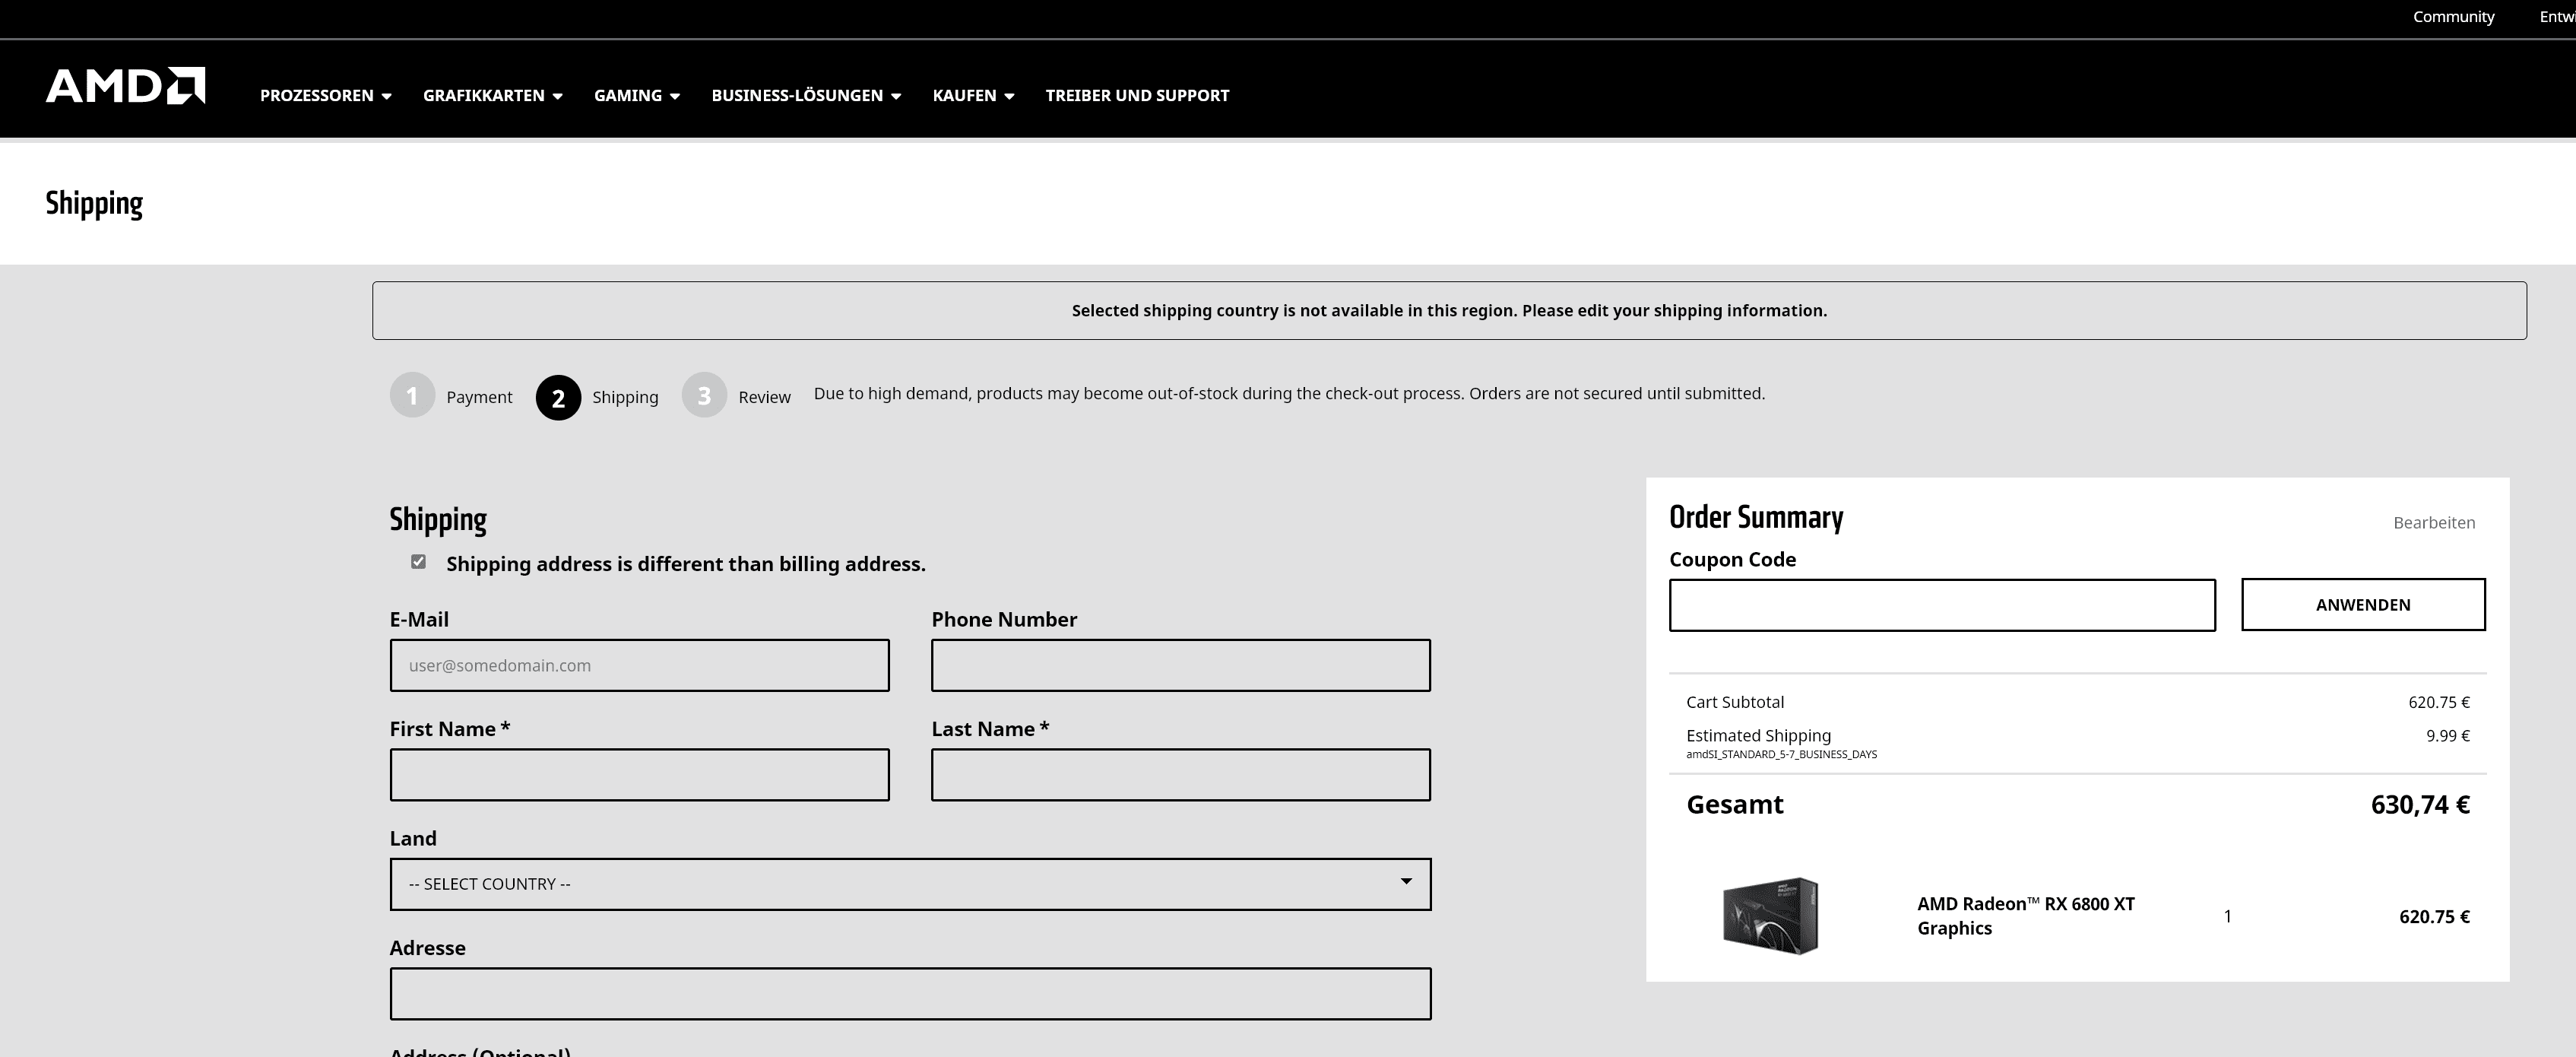Expand the Prozessoren menu
The width and height of the screenshot is (2576, 1057).
[325, 96]
